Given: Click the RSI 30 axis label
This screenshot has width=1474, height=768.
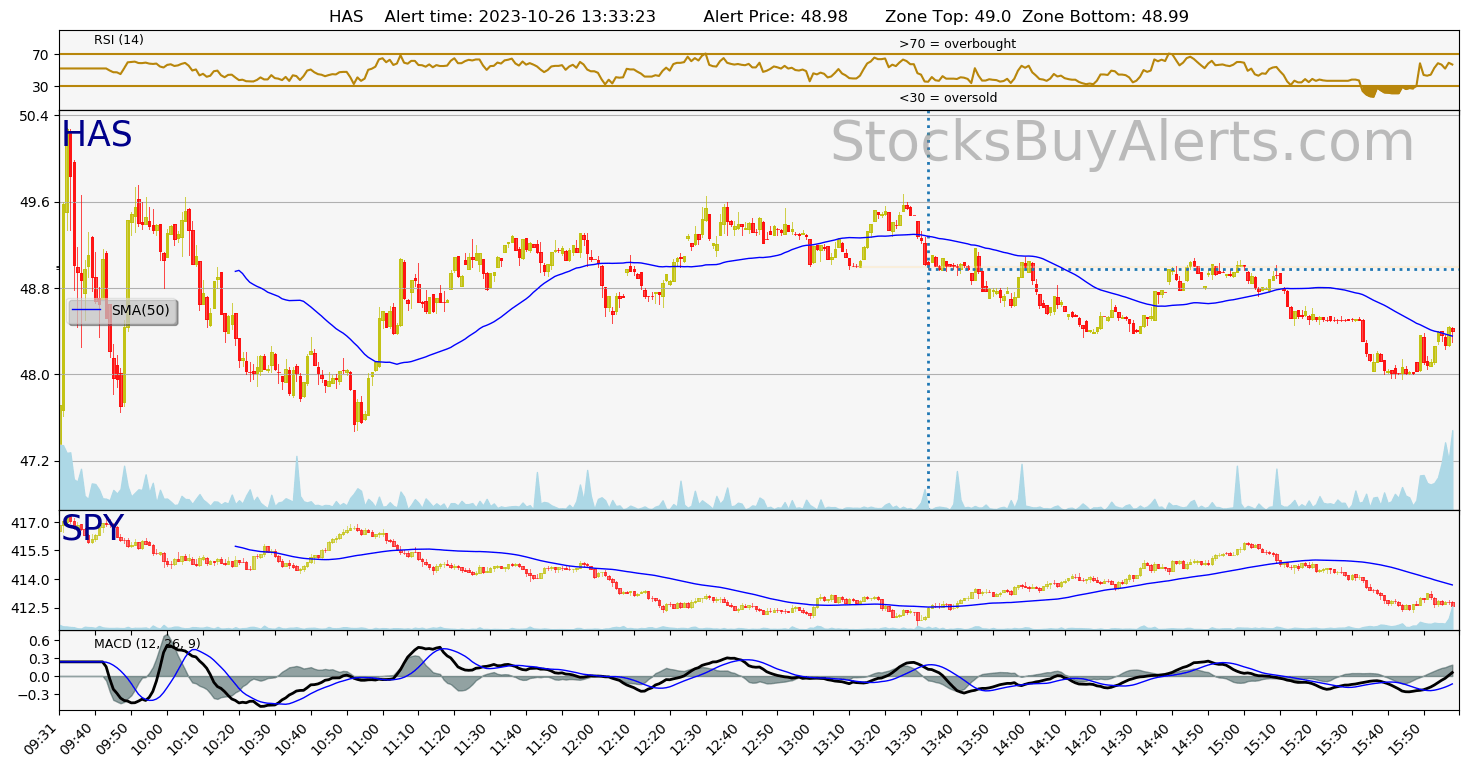Looking at the screenshot, I should [41, 87].
